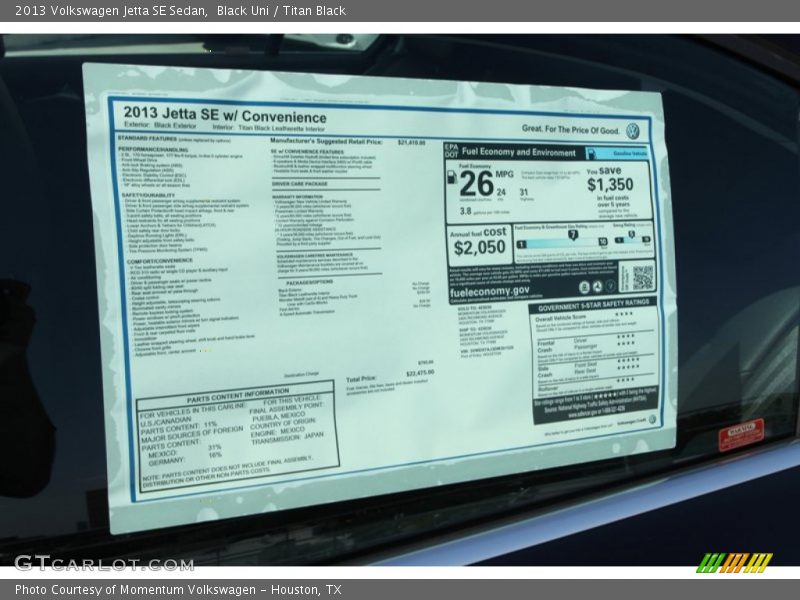Viewport: 800px width, 600px height.
Task: Click the '$21,410.00' retail price
Action: (411, 143)
